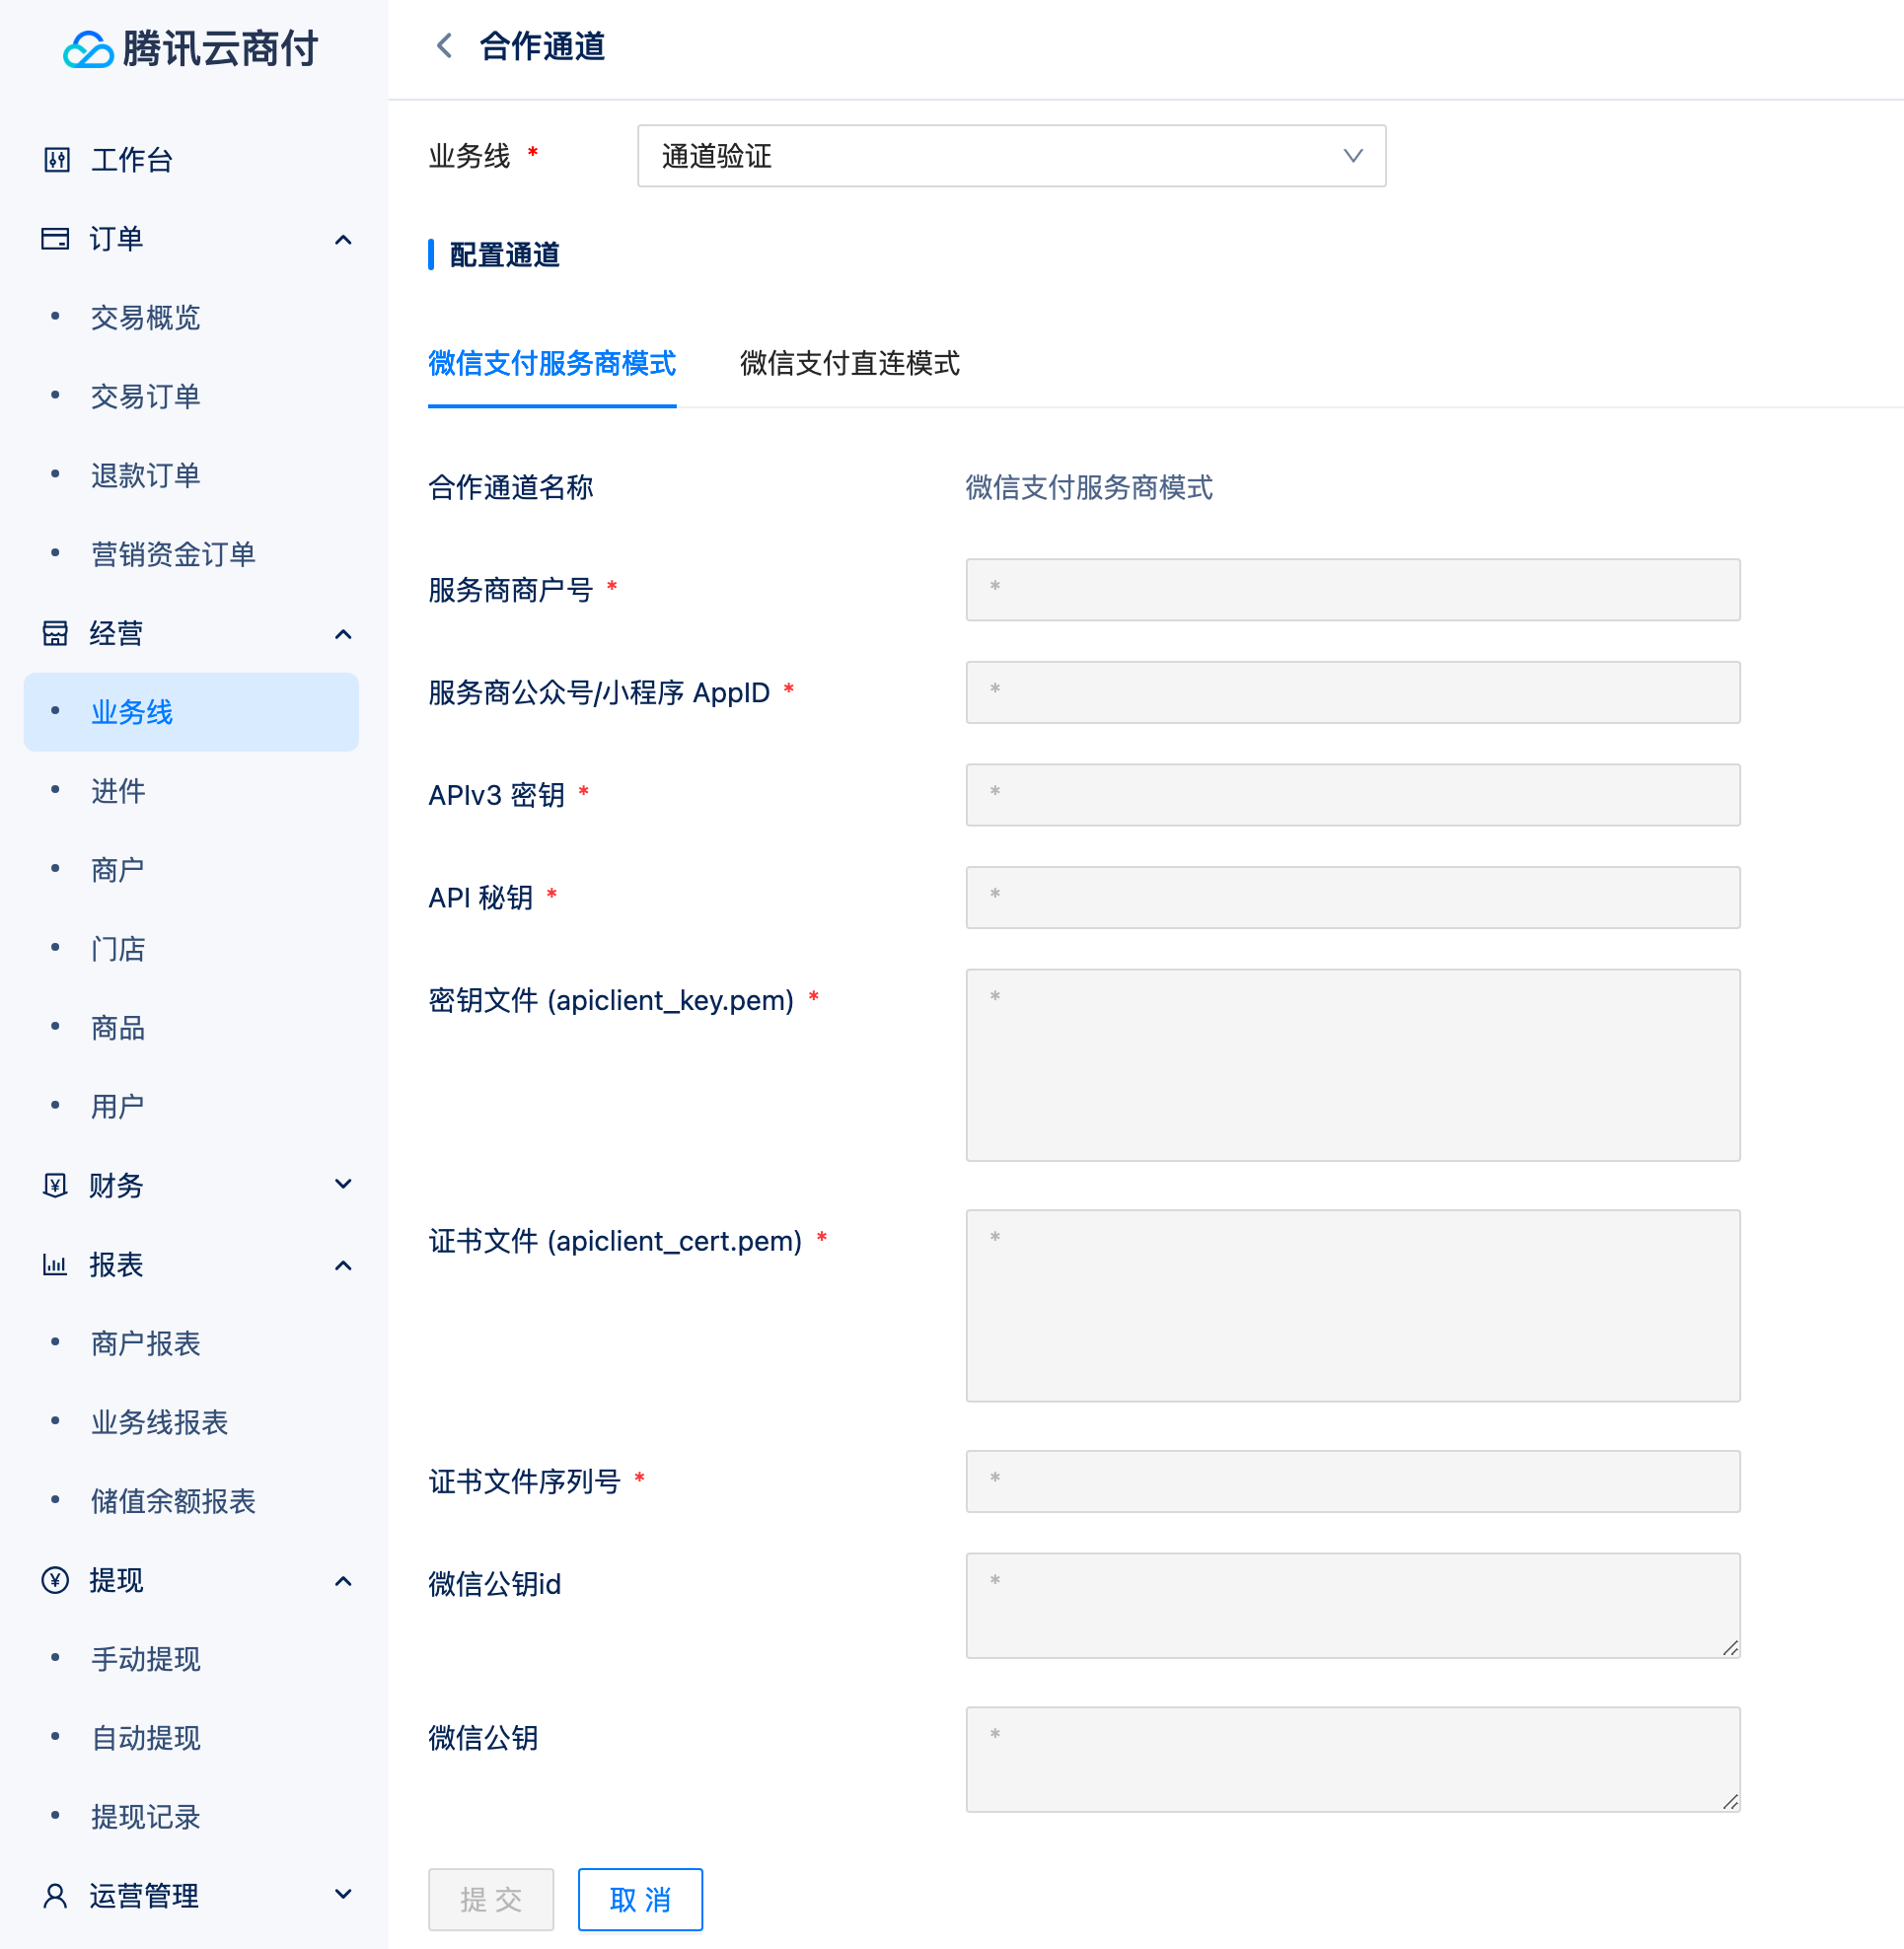Focus the 服务商商户号 input field

[x=1352, y=590]
